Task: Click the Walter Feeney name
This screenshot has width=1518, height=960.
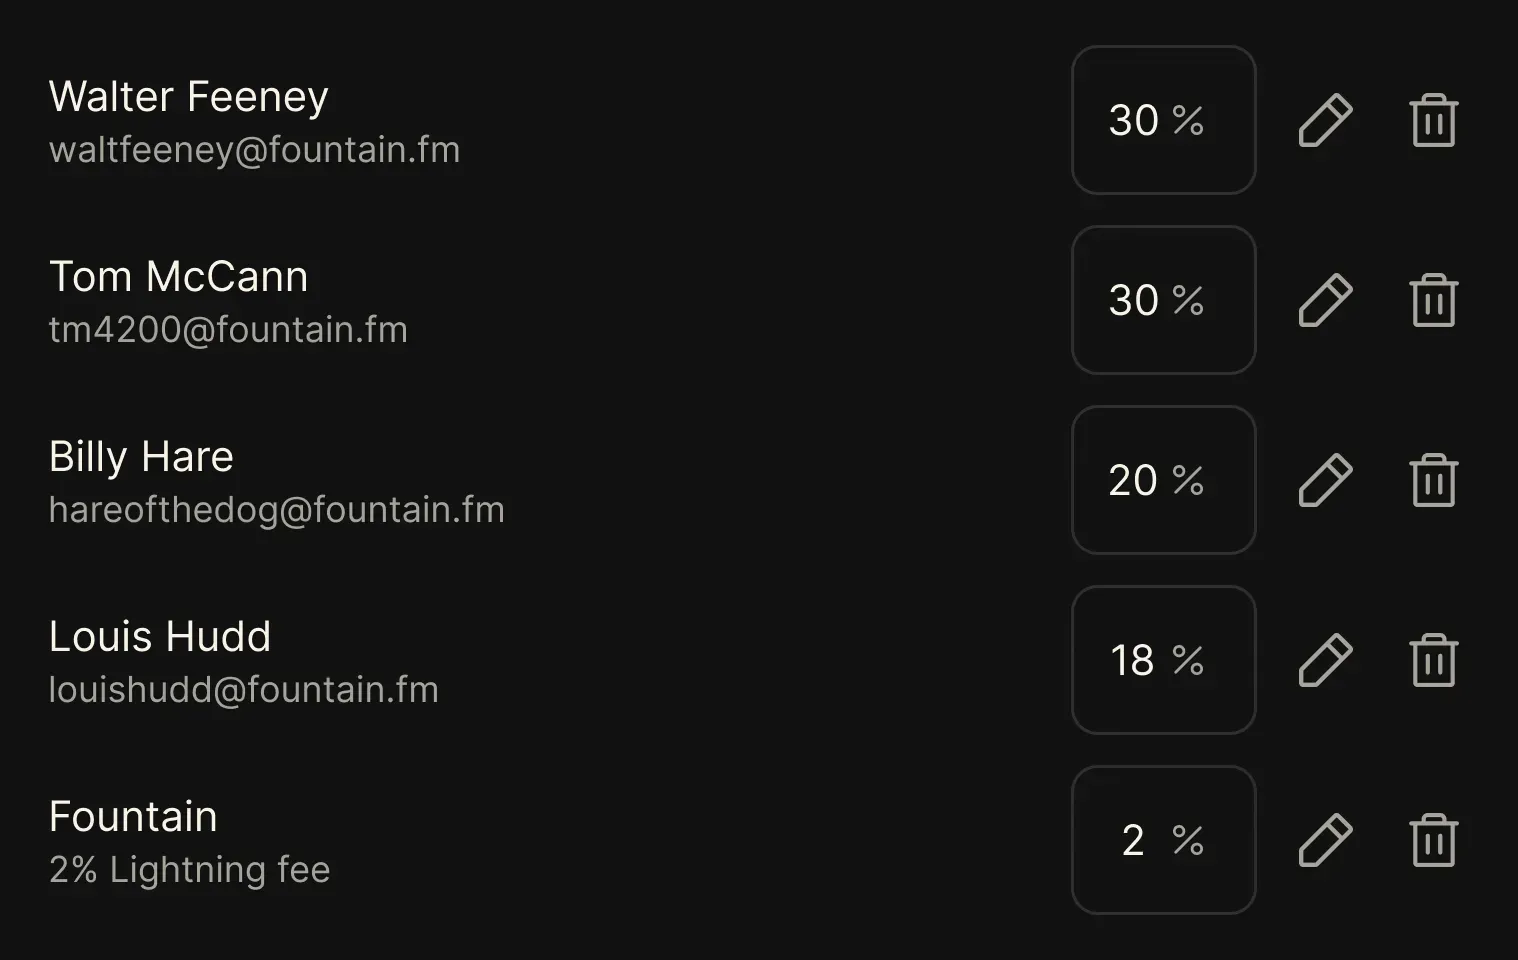Action: 188,97
